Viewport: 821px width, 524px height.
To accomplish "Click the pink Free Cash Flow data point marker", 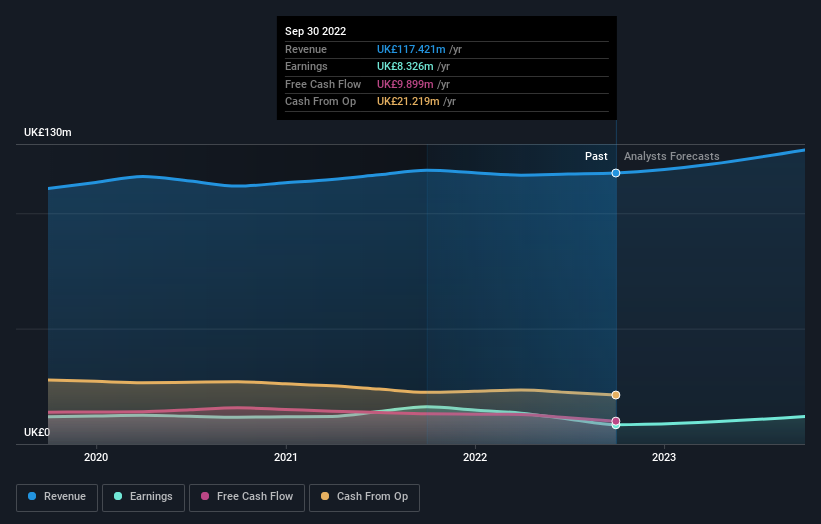I will tap(616, 421).
